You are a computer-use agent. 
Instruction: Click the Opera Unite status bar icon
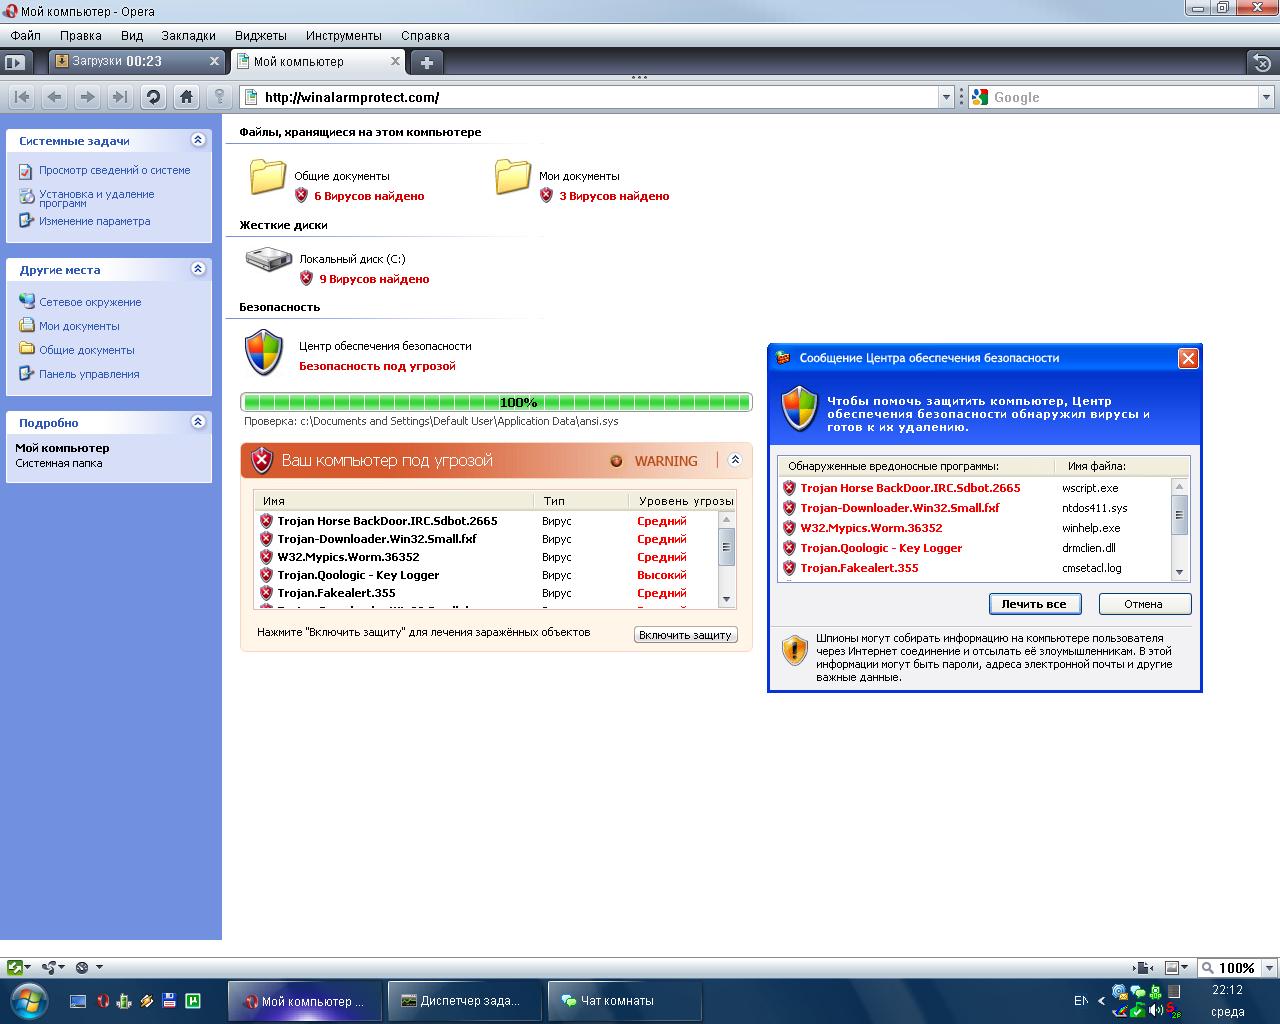52,967
